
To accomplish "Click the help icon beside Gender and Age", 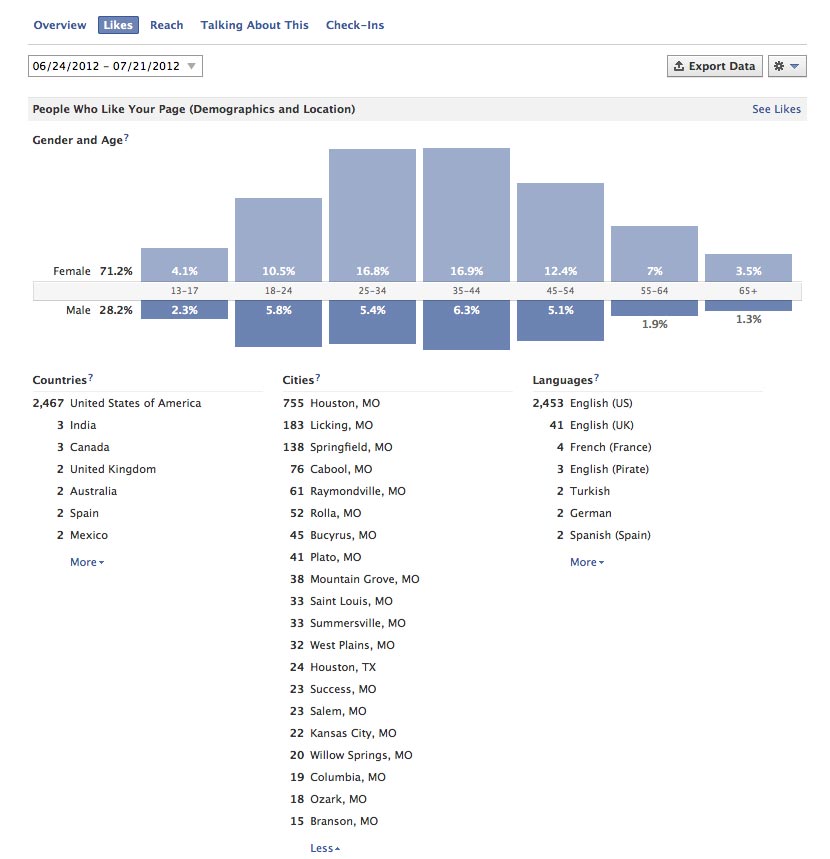I will [x=127, y=139].
